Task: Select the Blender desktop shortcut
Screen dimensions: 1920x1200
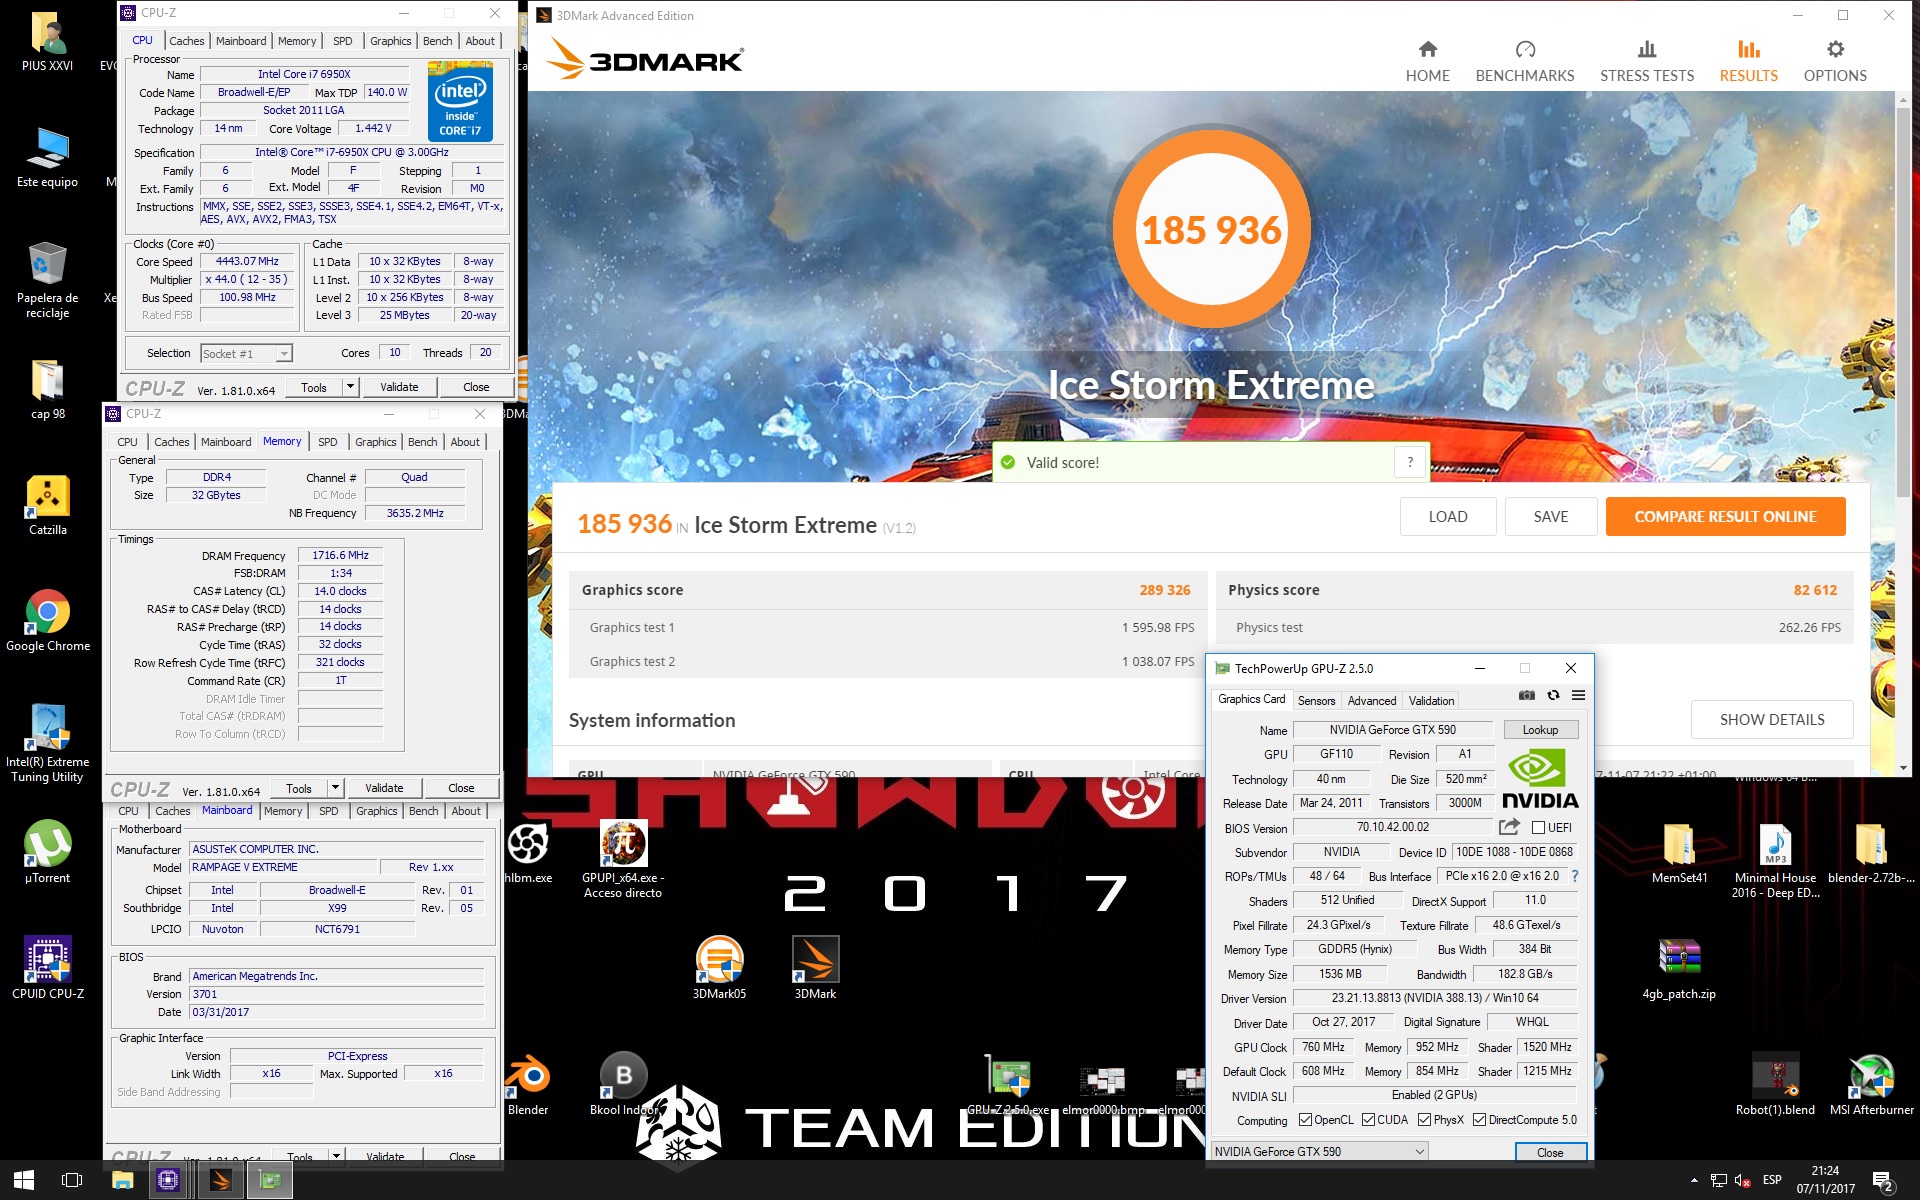Action: 527,1084
